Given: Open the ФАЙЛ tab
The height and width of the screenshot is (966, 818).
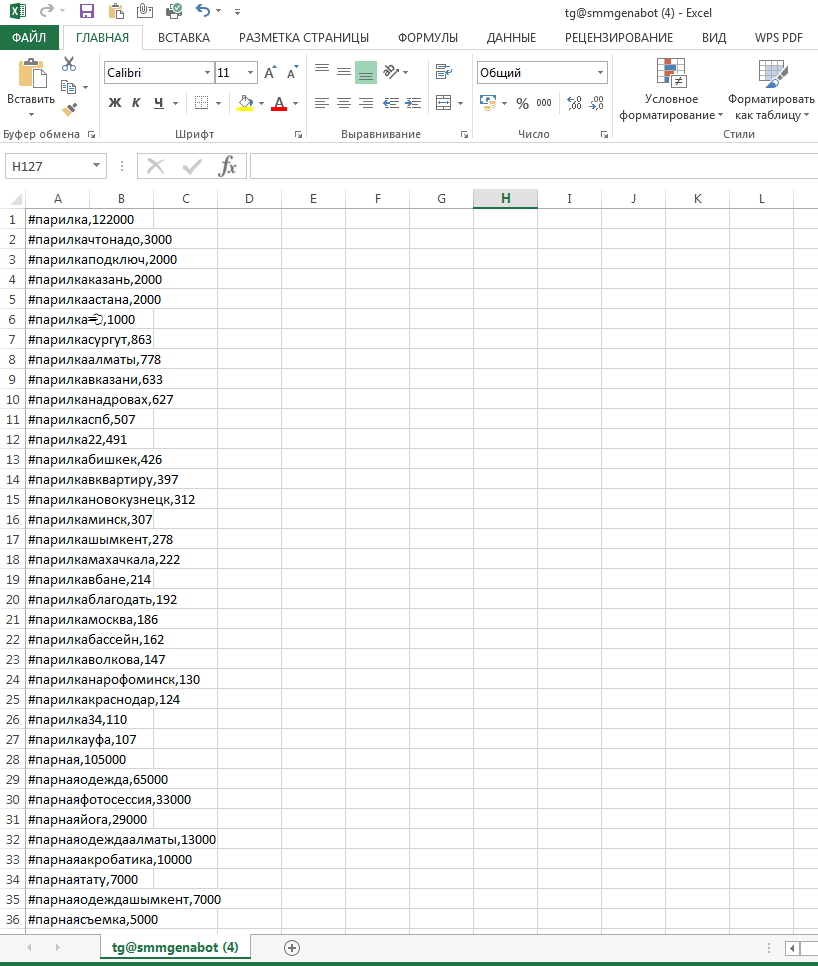Looking at the screenshot, I should [x=29, y=38].
